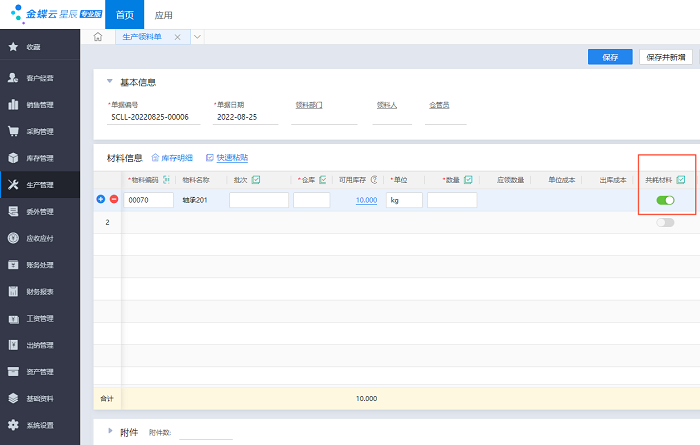Close the 生产领料单 tab
Image resolution: width=700 pixels, height=445 pixels.
coord(177,37)
